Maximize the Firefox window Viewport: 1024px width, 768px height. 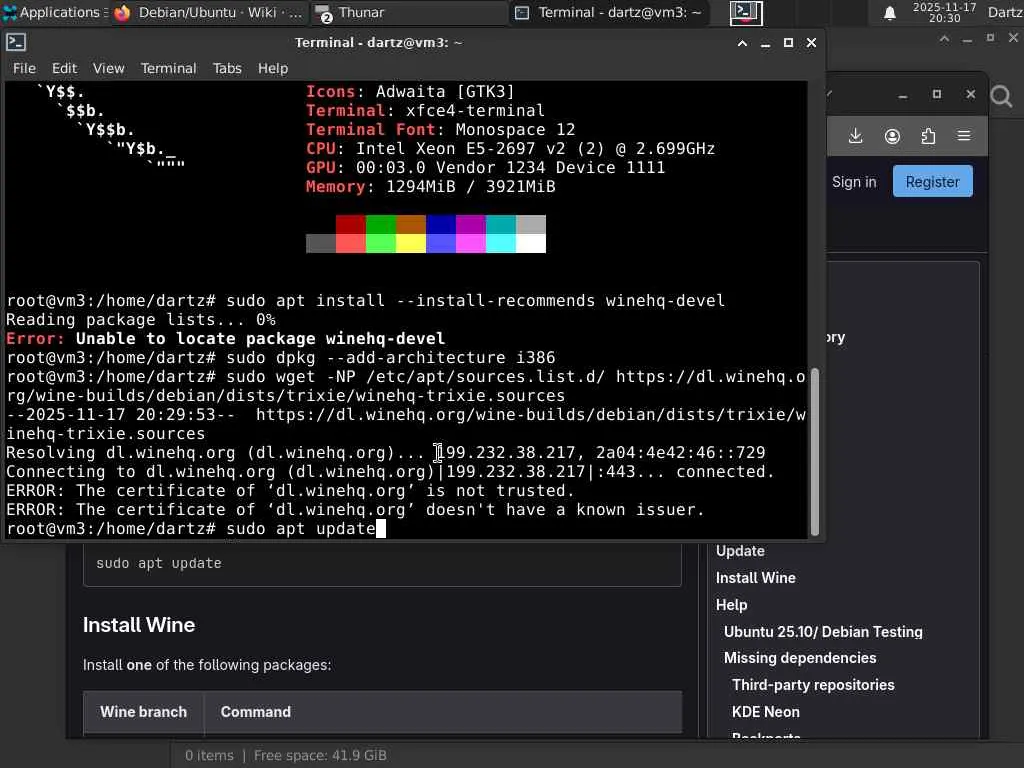[937, 95]
